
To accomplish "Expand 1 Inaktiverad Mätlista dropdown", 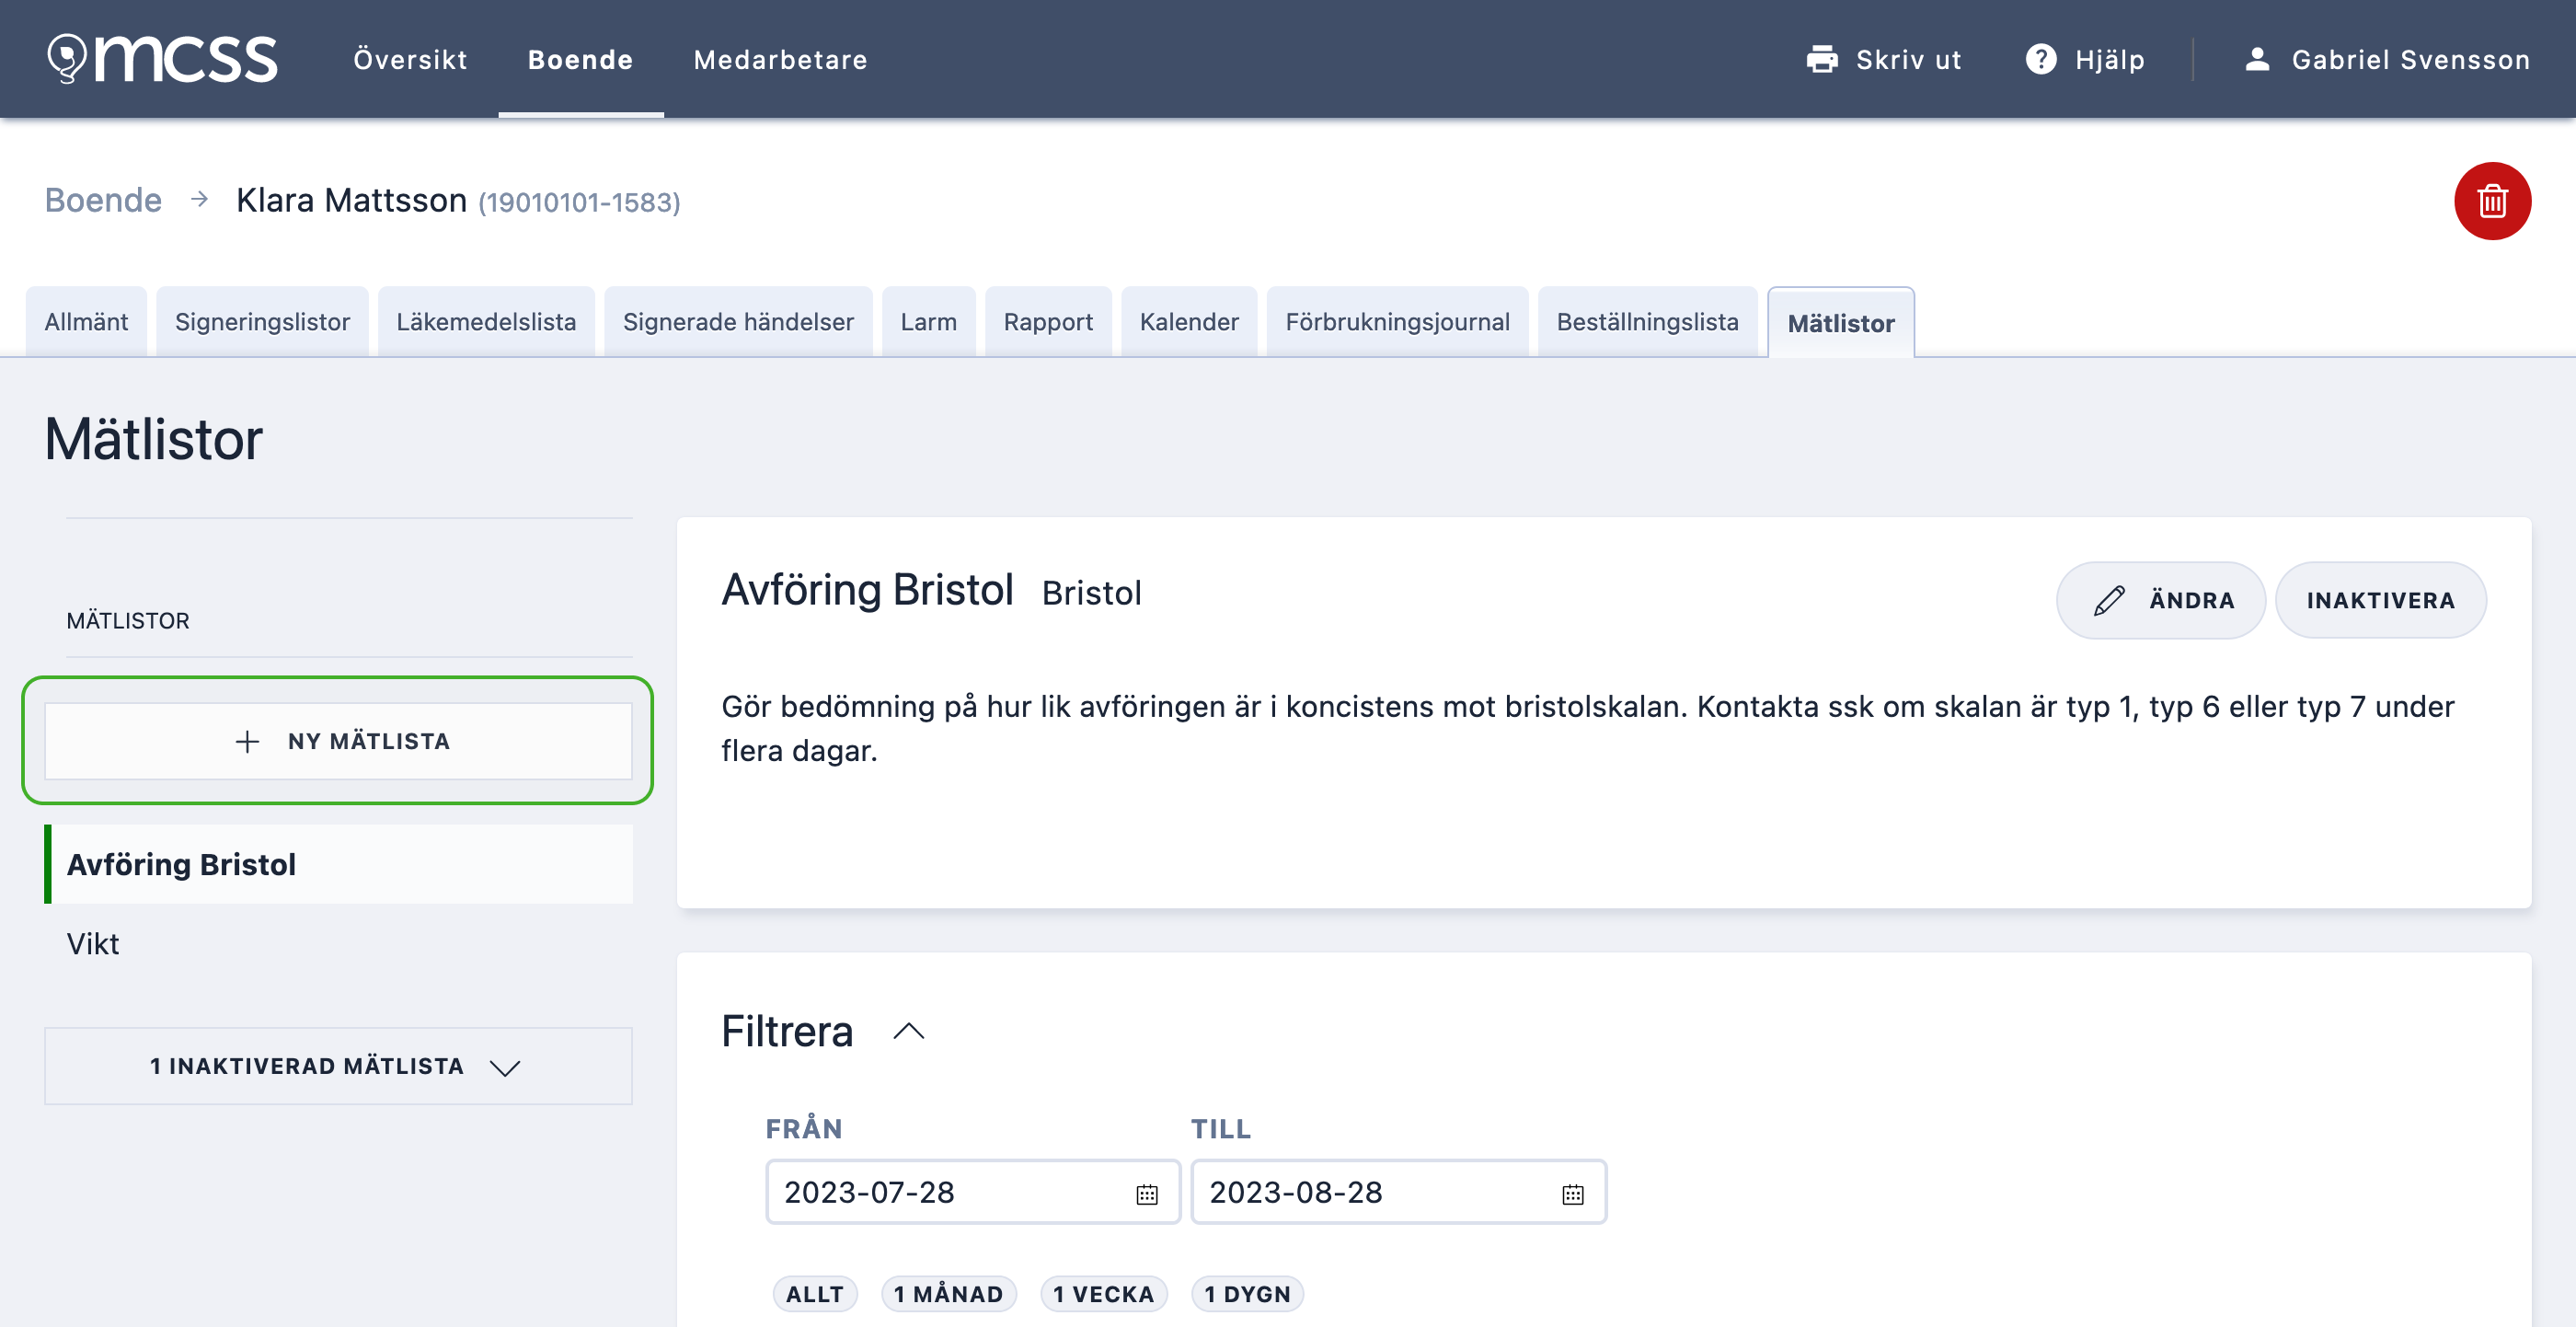I will 338,1066.
